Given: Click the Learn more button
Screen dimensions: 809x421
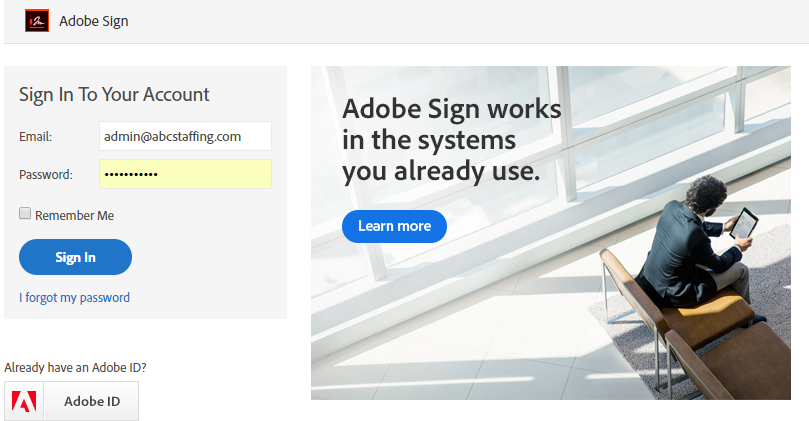Looking at the screenshot, I should point(394,226).
